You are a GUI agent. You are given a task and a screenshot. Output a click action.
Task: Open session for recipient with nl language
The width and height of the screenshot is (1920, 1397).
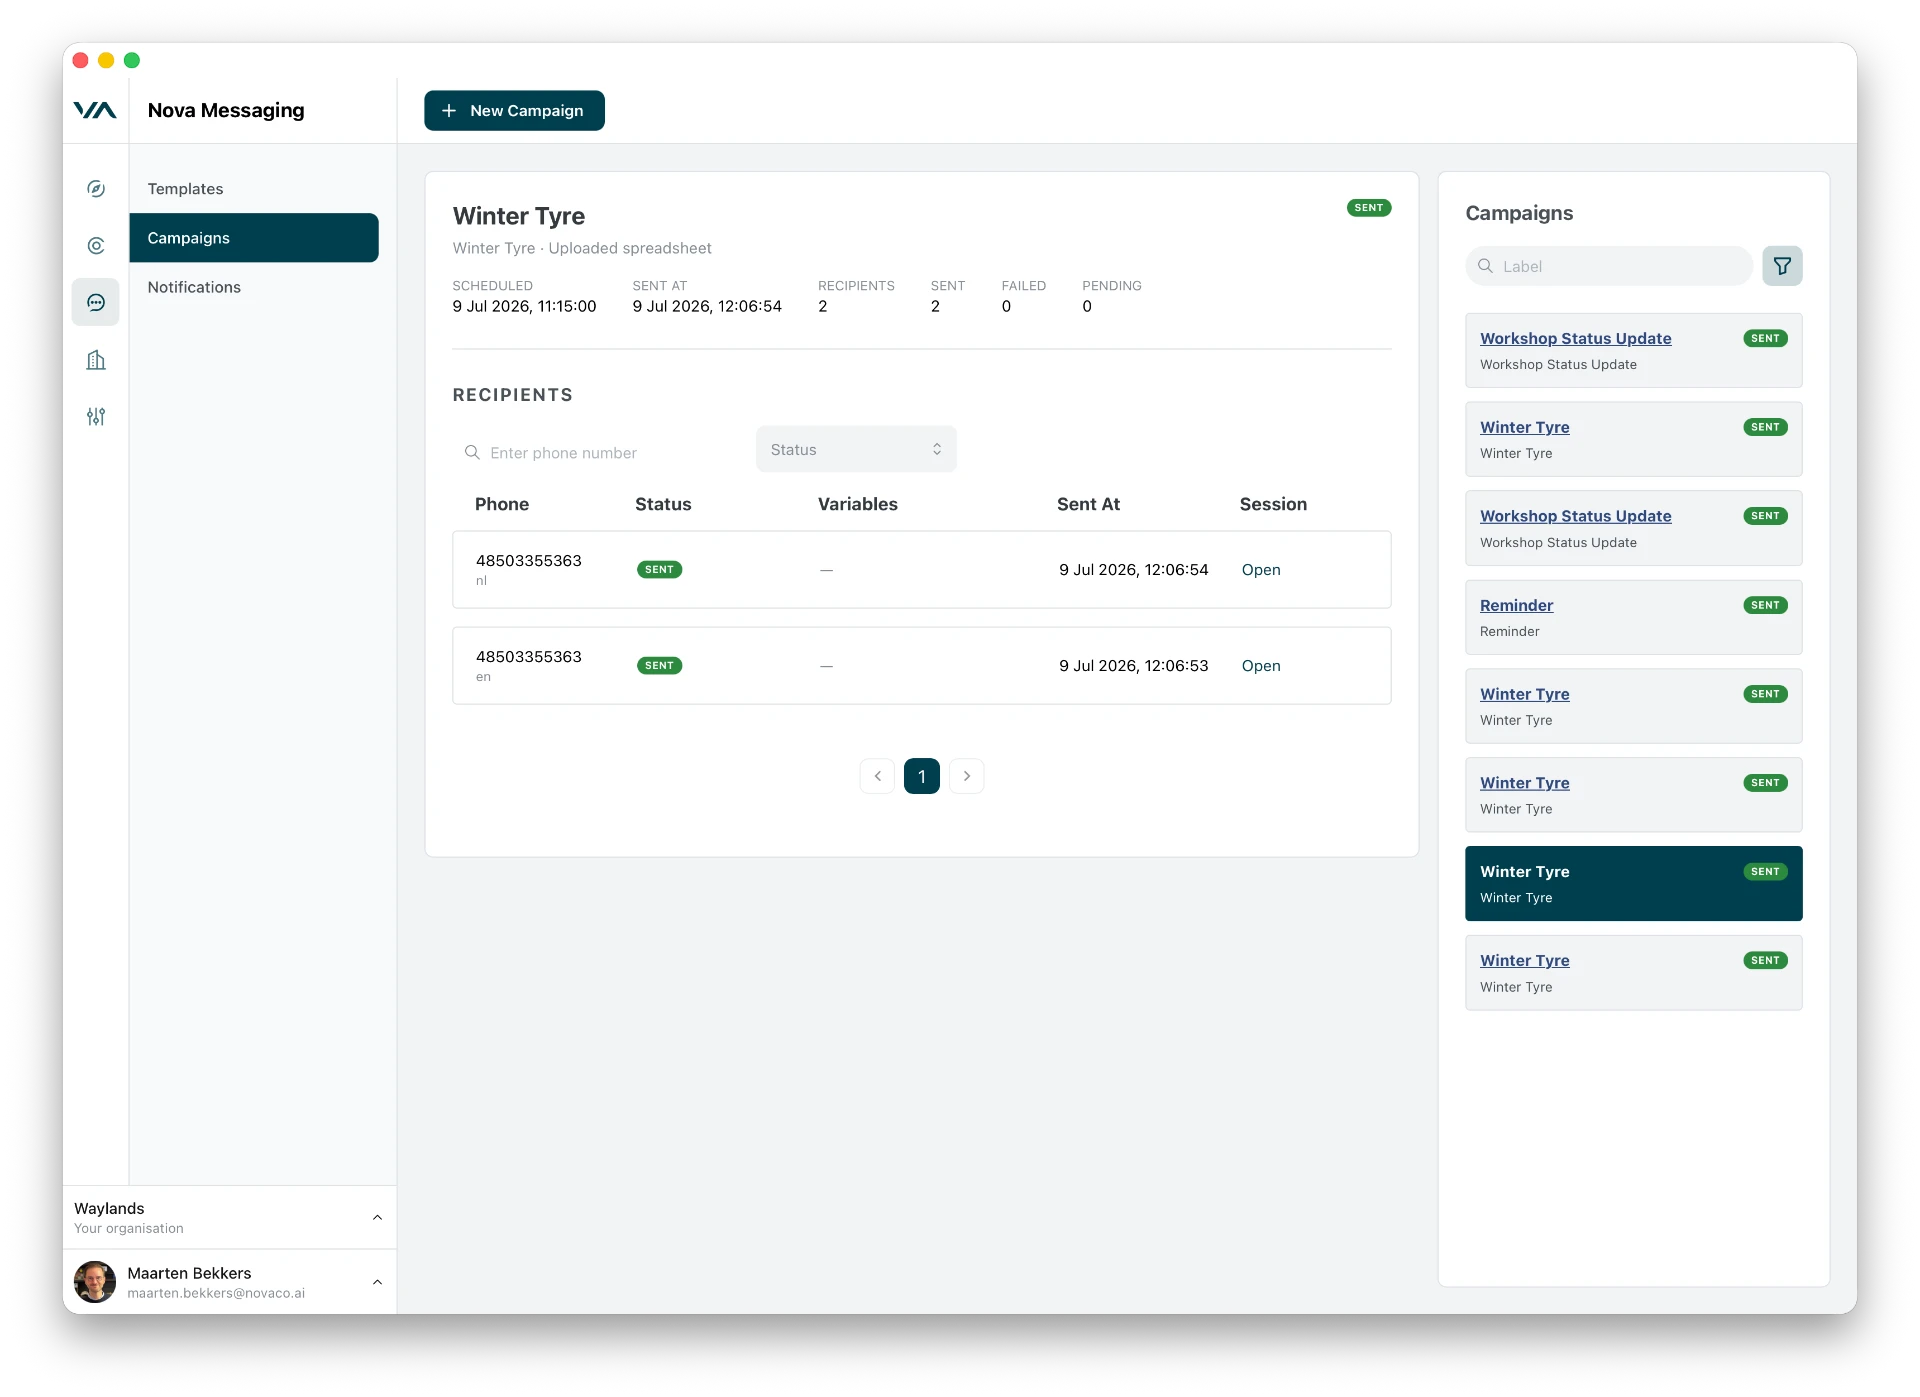click(1261, 570)
